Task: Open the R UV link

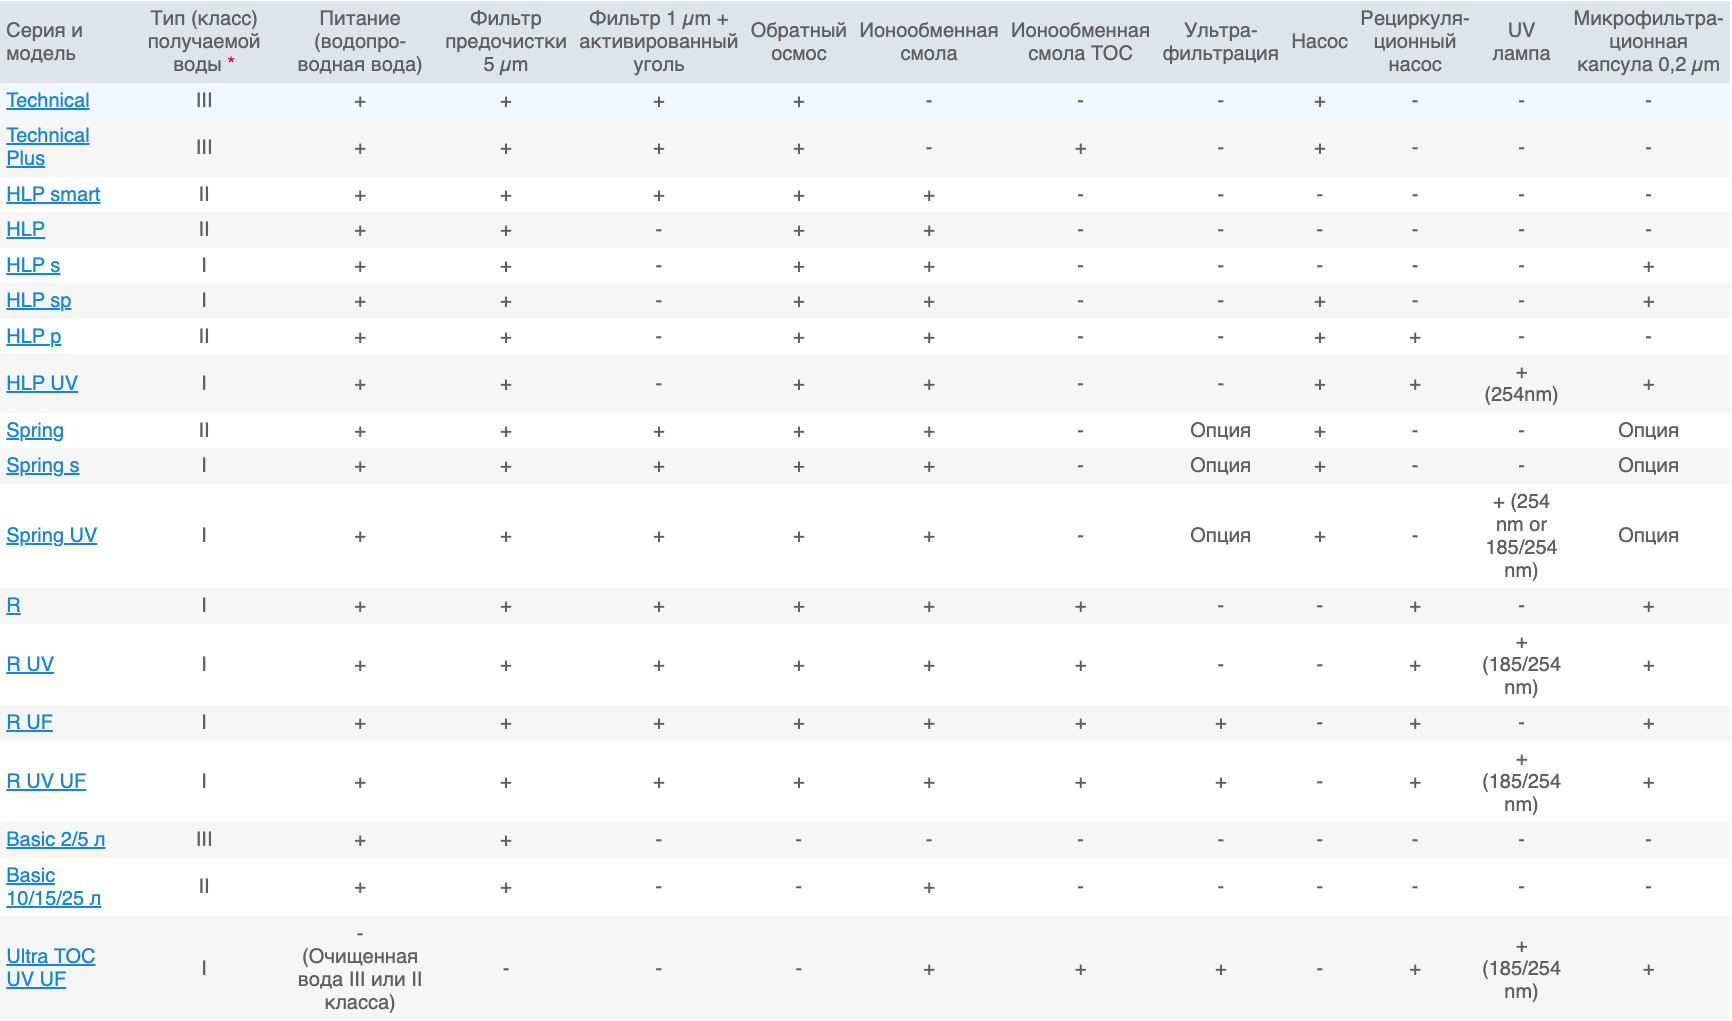Action: [30, 664]
